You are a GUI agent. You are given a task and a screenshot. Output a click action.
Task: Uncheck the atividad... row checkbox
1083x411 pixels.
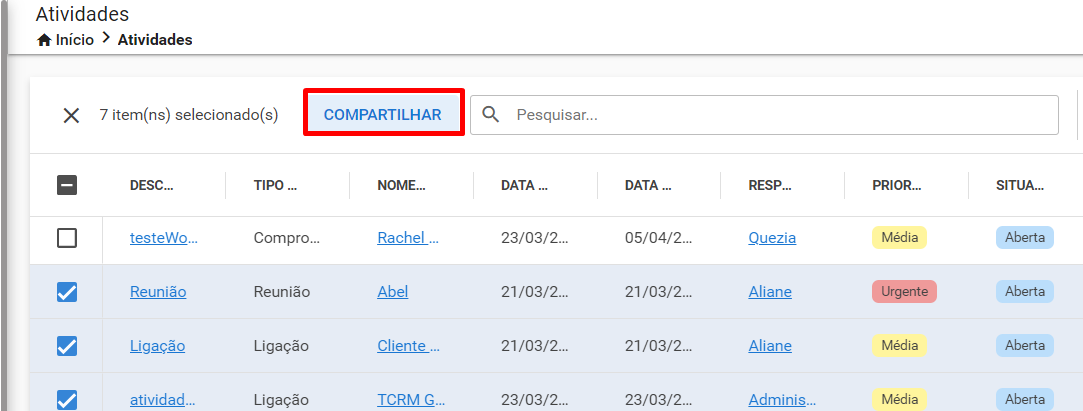click(67, 400)
